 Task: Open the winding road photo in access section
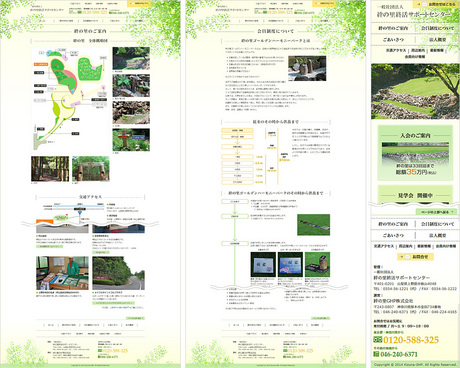click(x=119, y=273)
